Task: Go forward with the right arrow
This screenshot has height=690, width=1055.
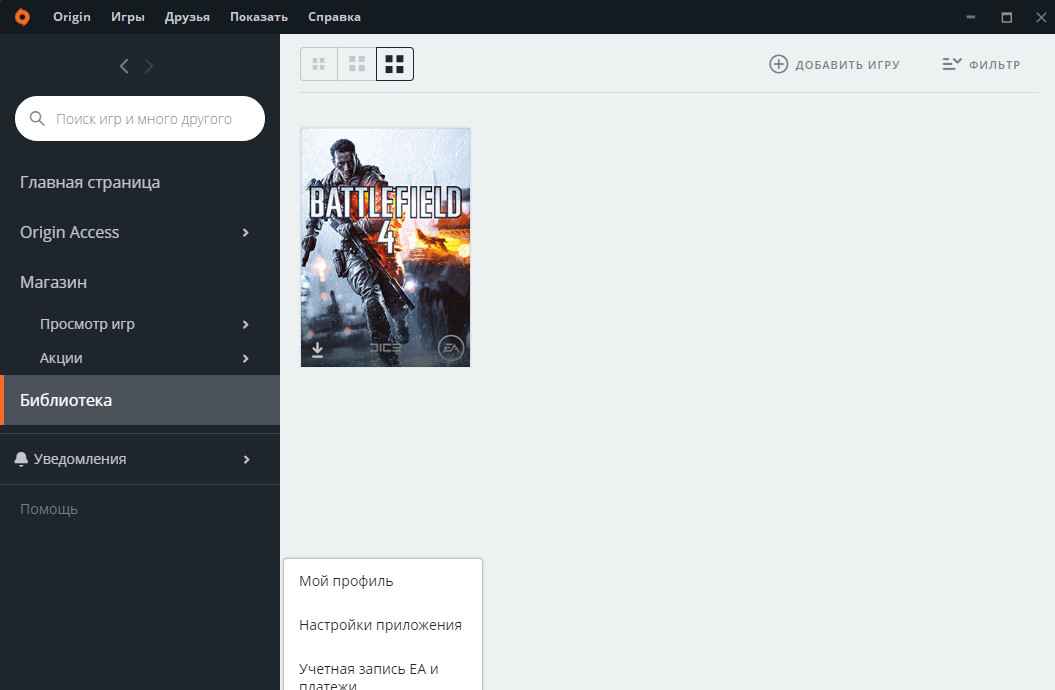Action: 149,66
